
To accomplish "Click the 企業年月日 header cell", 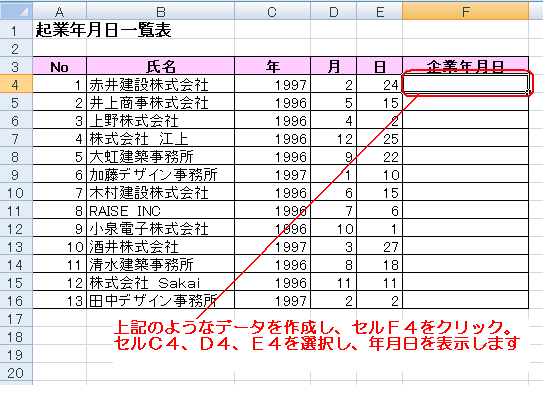I will (x=465, y=66).
